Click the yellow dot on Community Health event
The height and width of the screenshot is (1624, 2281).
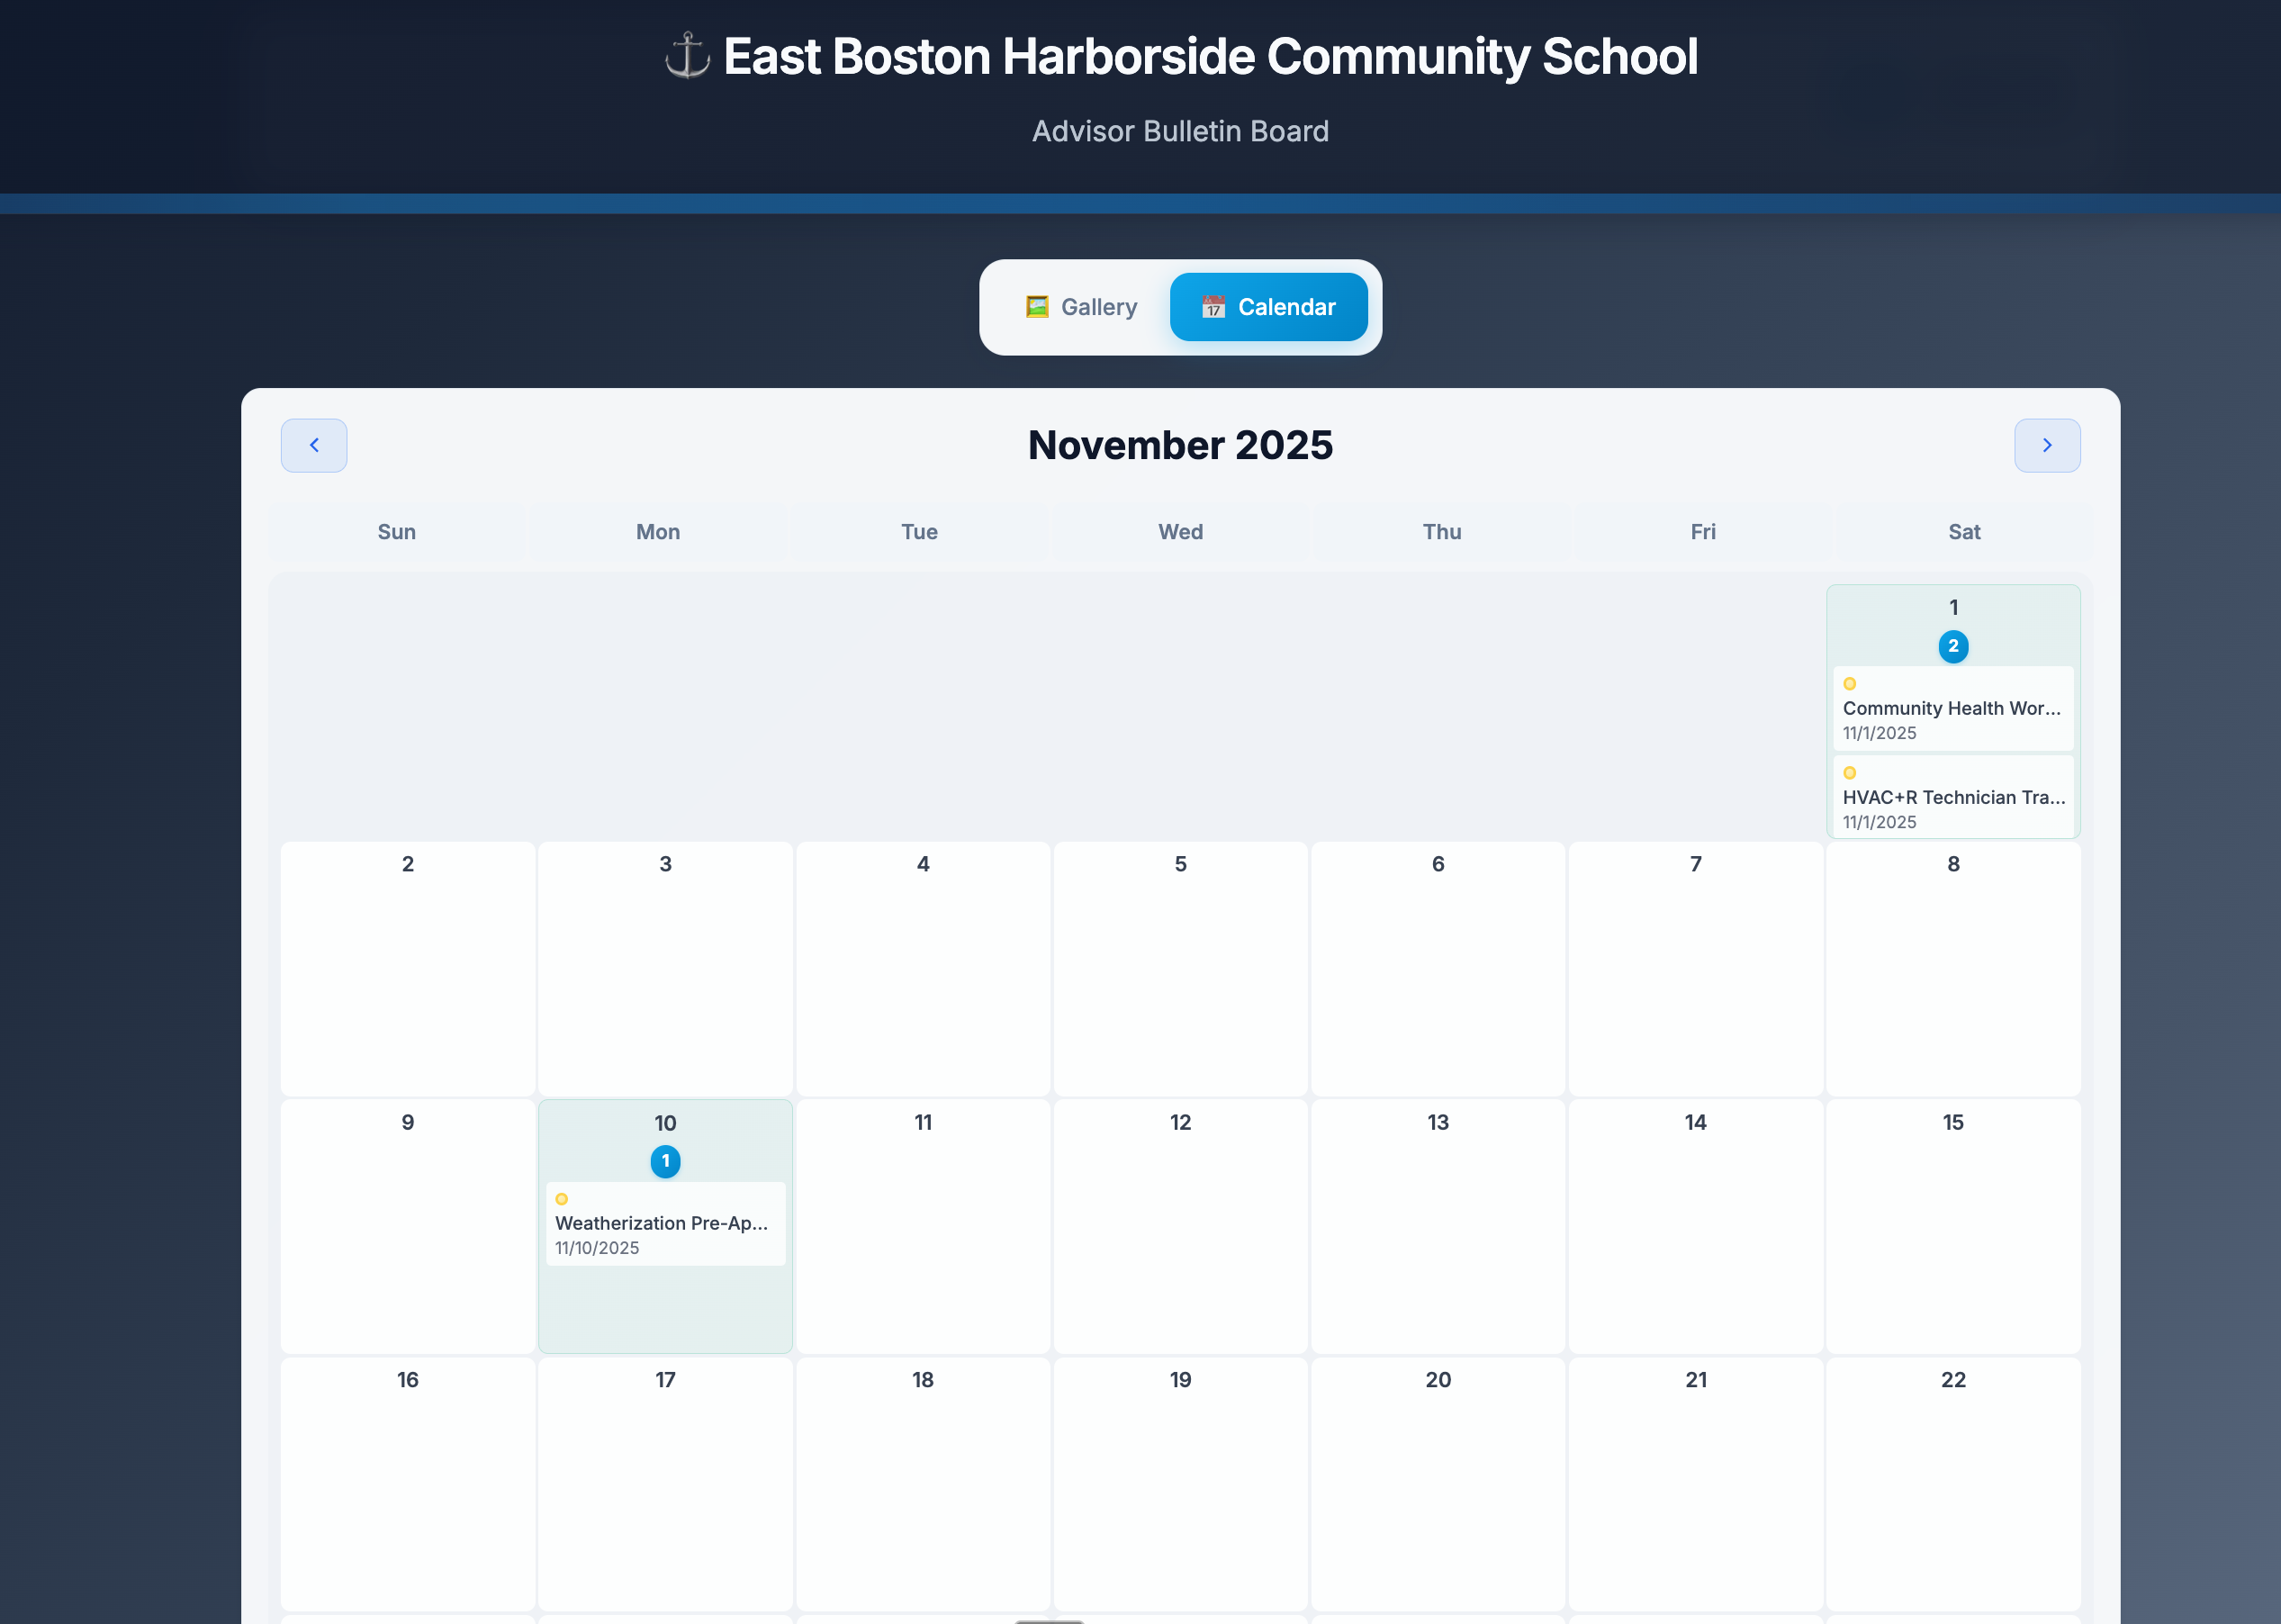tap(1851, 683)
